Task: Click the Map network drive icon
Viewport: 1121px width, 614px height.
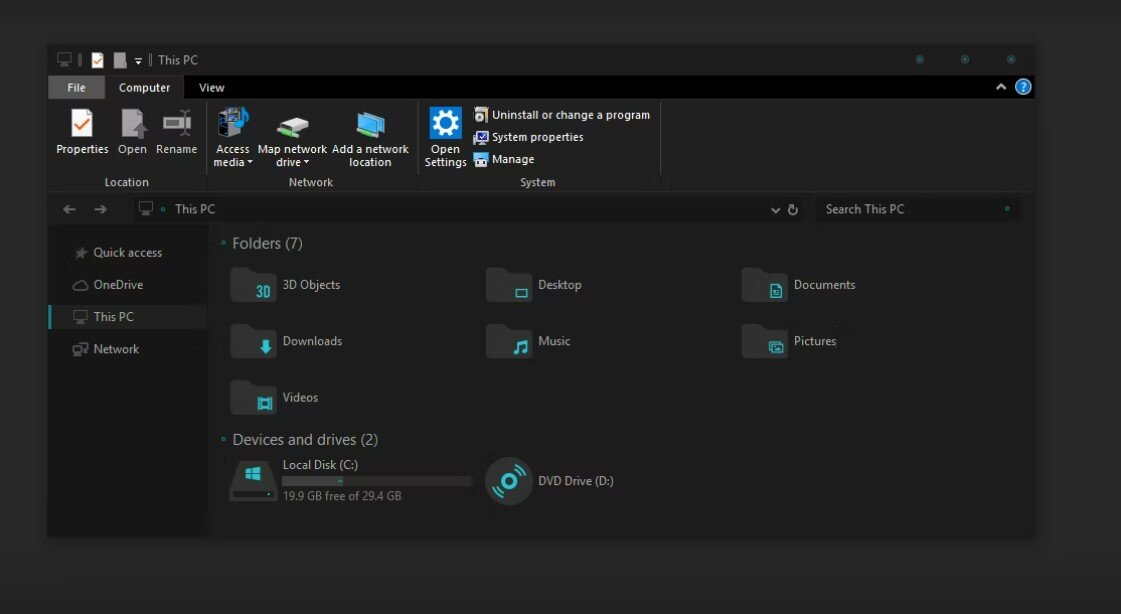Action: tap(292, 127)
